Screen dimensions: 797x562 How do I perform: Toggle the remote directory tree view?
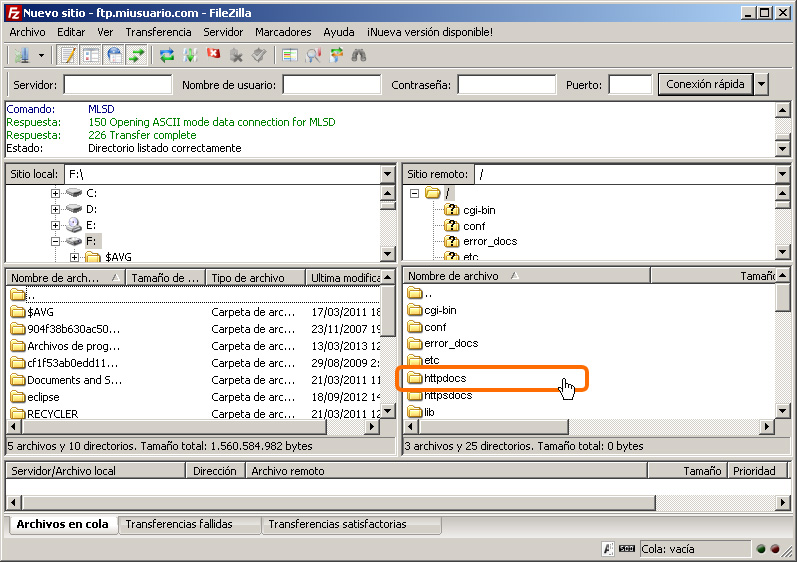[114, 55]
